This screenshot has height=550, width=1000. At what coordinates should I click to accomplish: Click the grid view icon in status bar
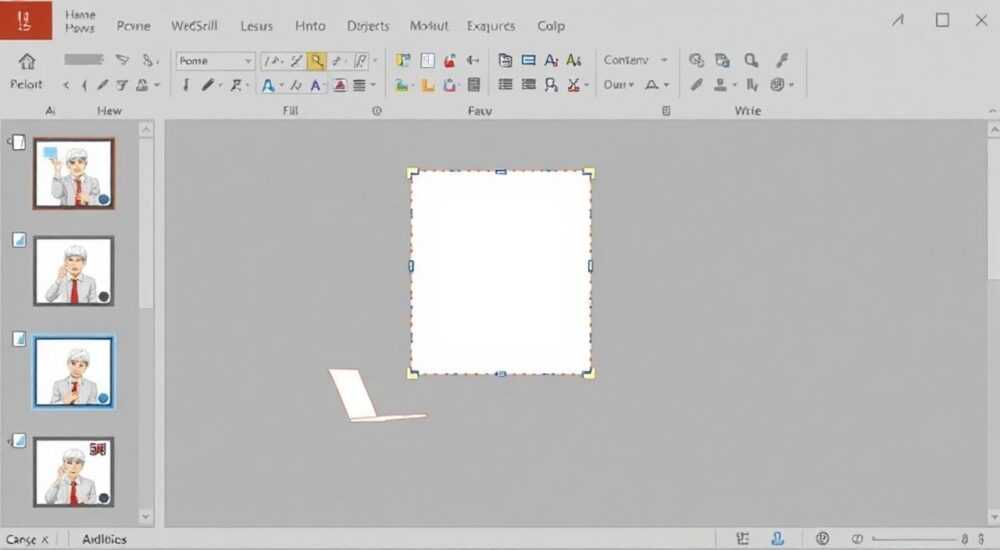point(742,539)
